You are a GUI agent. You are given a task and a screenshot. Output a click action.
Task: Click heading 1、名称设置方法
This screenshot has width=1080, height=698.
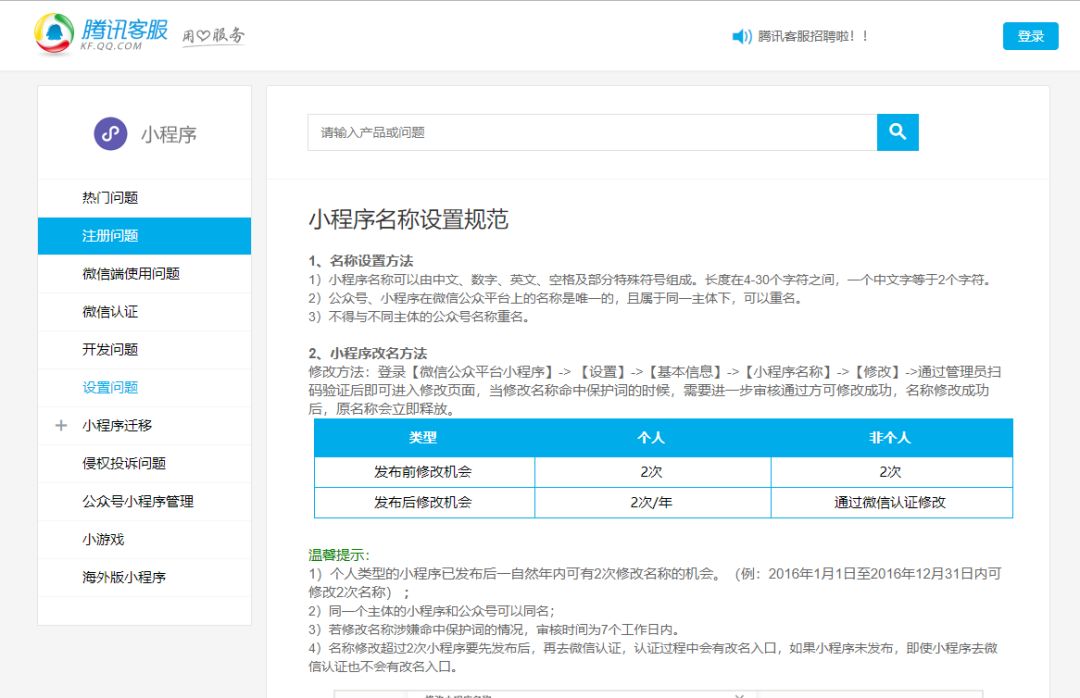(361, 260)
